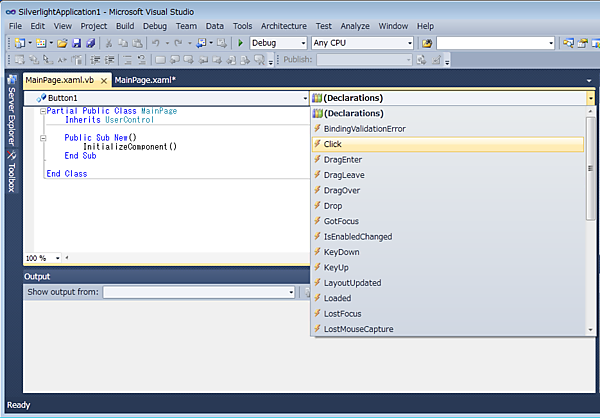Expand the Any CPU platform dropdown
Screen dimensions: 600x418
pos(408,43)
